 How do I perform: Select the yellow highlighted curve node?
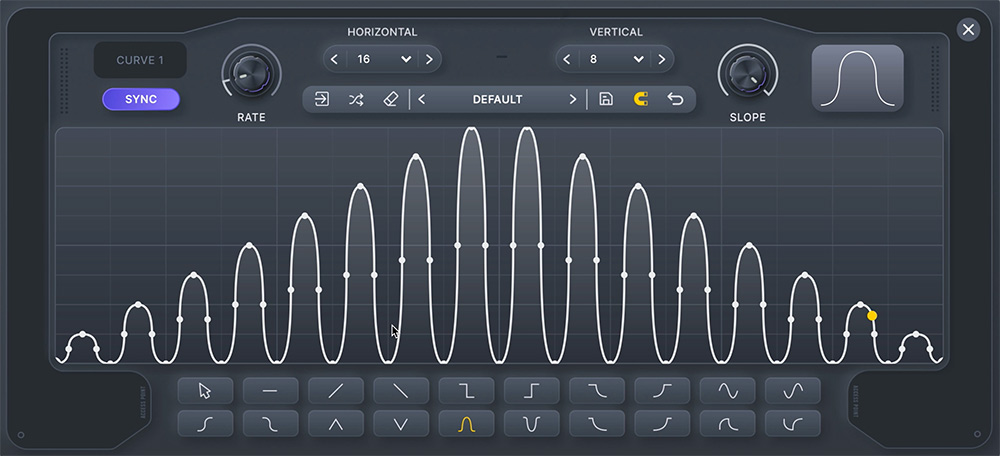872,316
